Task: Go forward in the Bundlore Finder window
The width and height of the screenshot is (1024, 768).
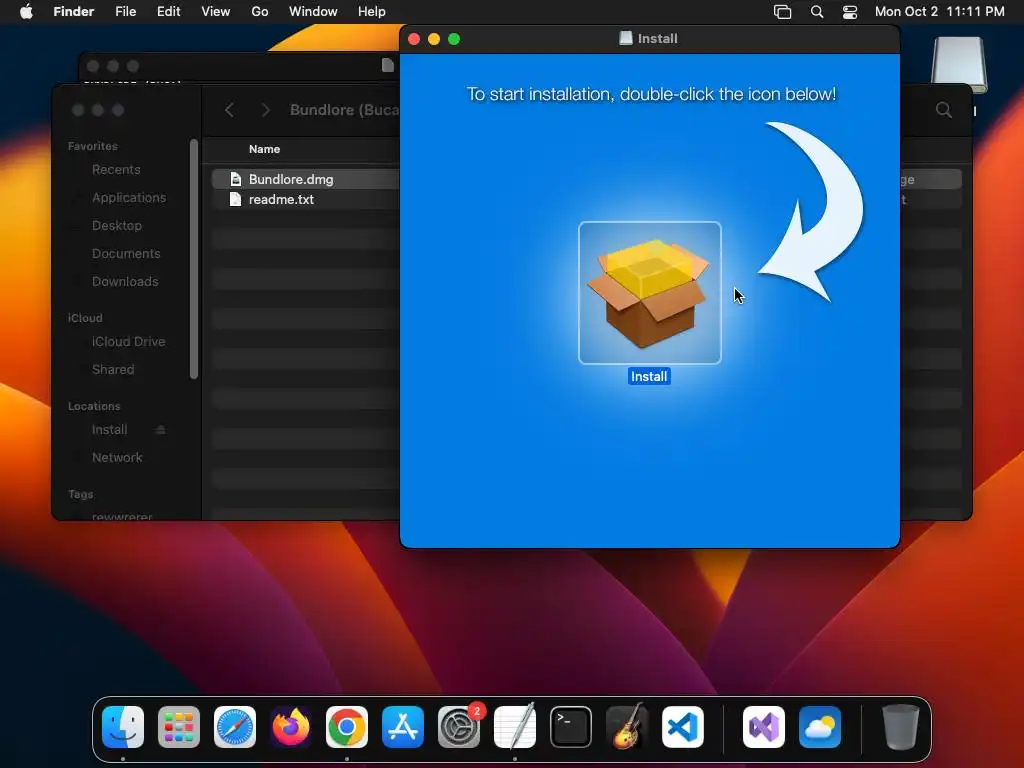Action: click(x=265, y=110)
